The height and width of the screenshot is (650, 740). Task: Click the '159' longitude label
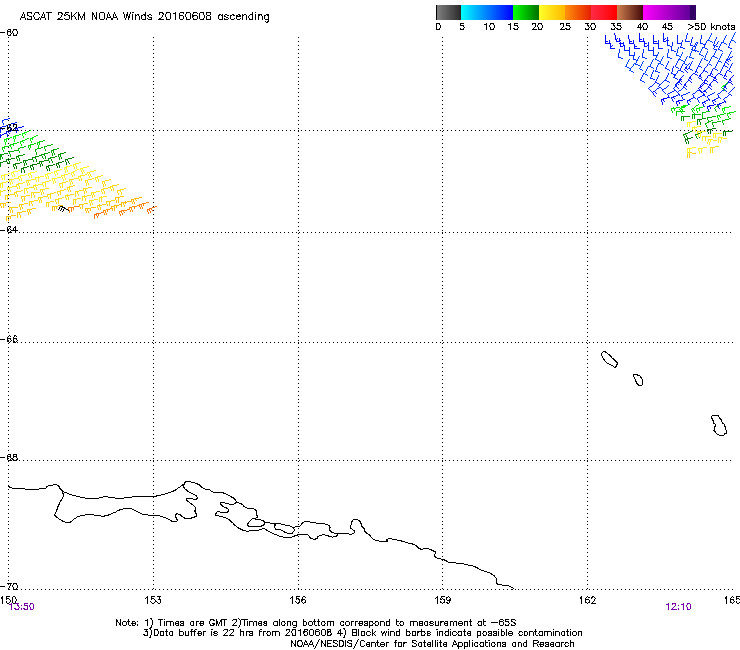[443, 600]
